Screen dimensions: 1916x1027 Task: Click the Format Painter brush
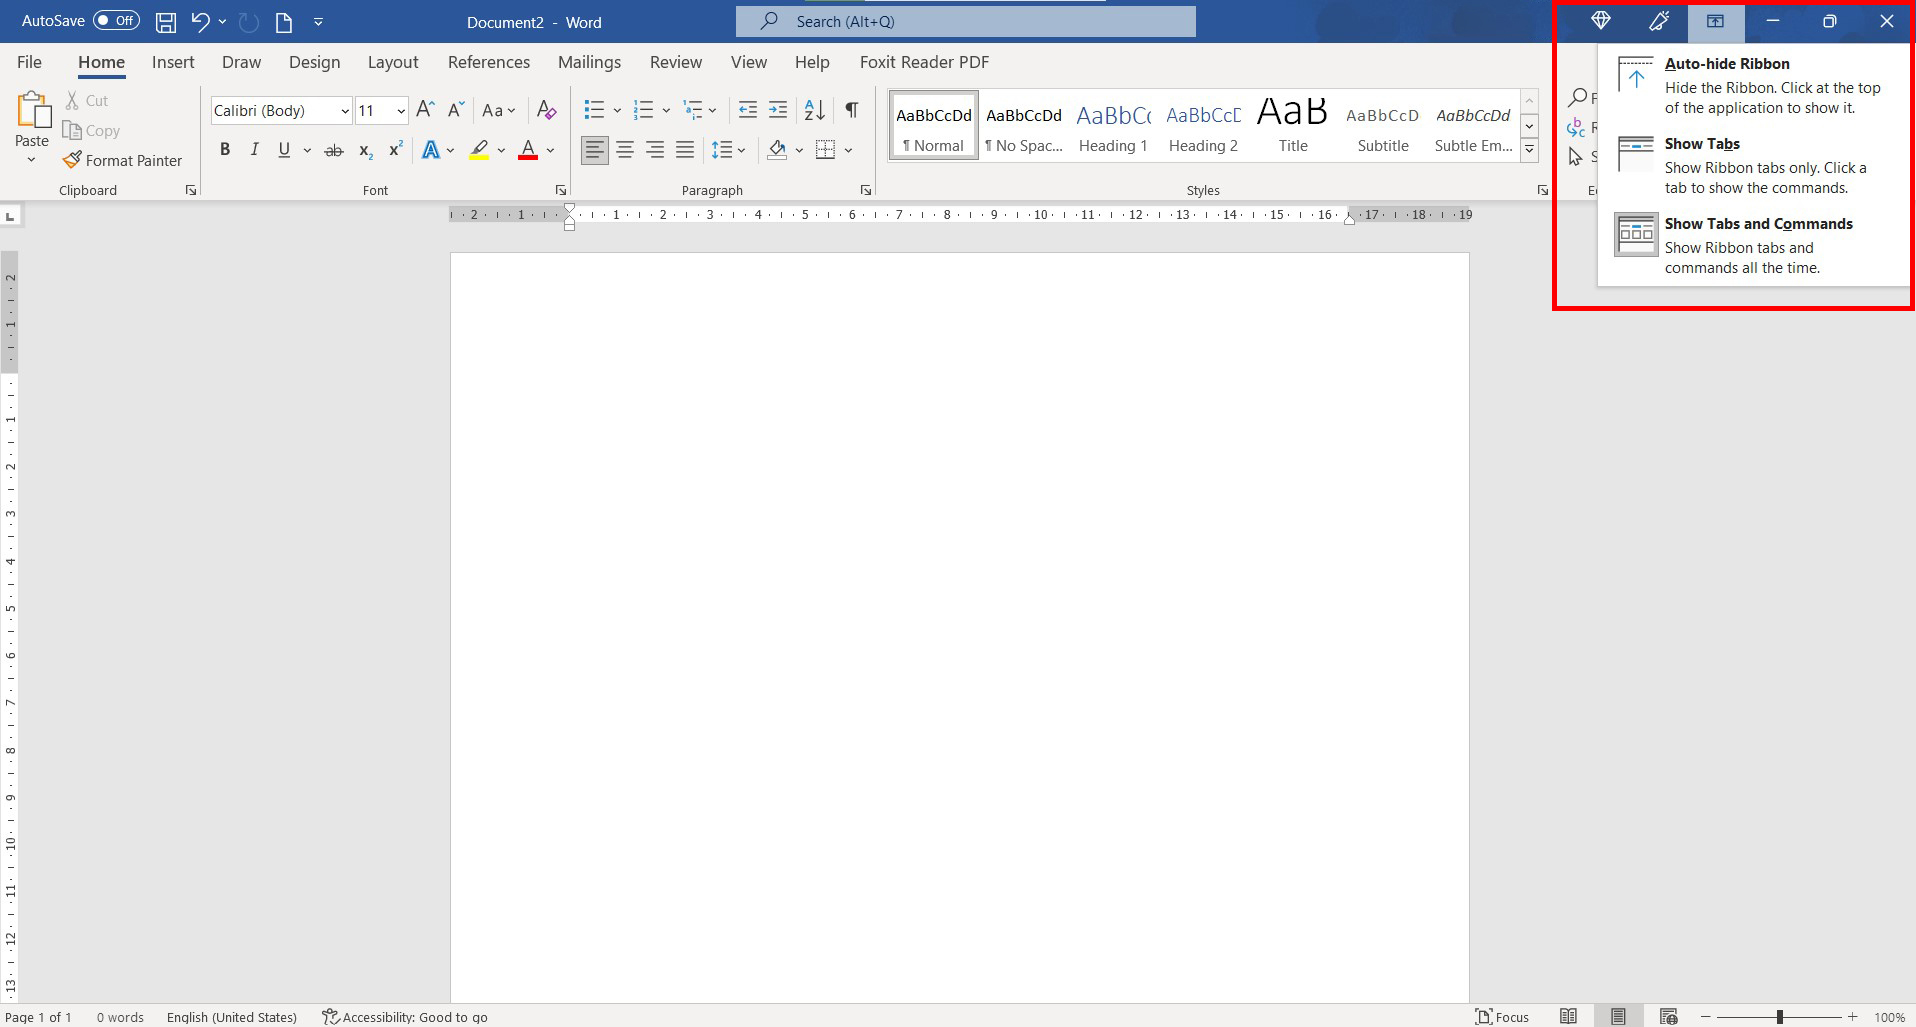(72, 160)
